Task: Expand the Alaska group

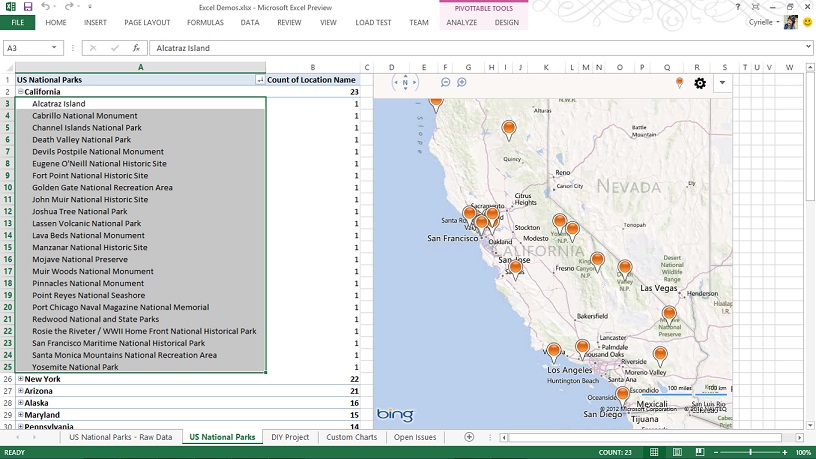Action: tap(20, 403)
